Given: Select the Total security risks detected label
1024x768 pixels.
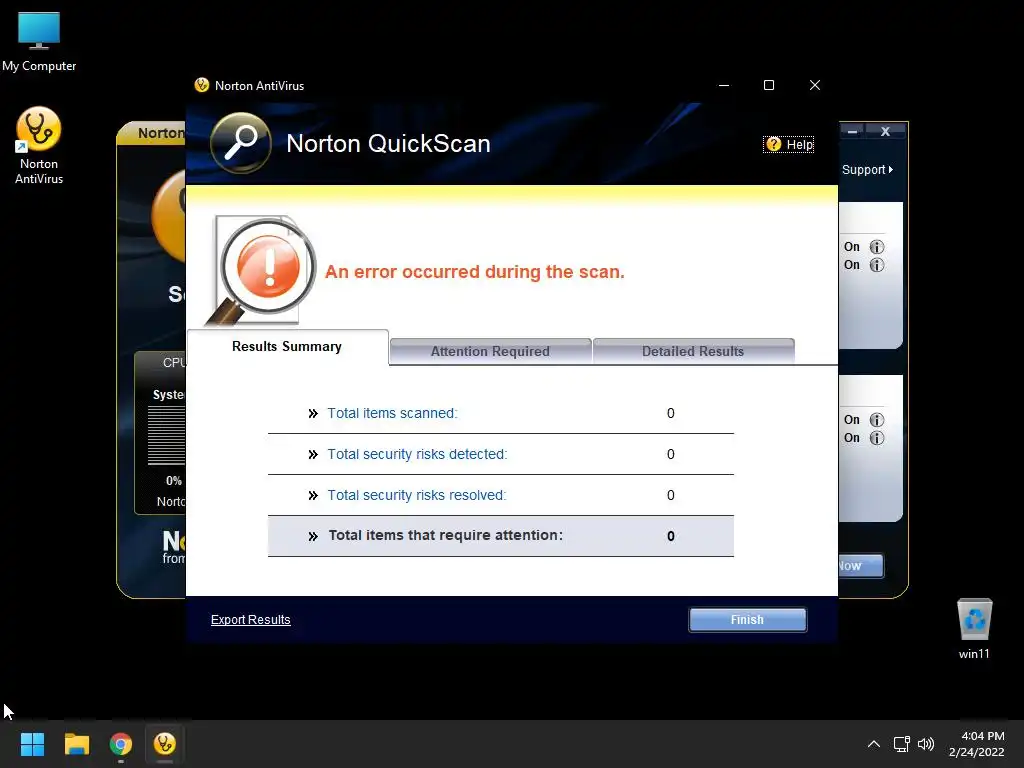Looking at the screenshot, I should (417, 455).
